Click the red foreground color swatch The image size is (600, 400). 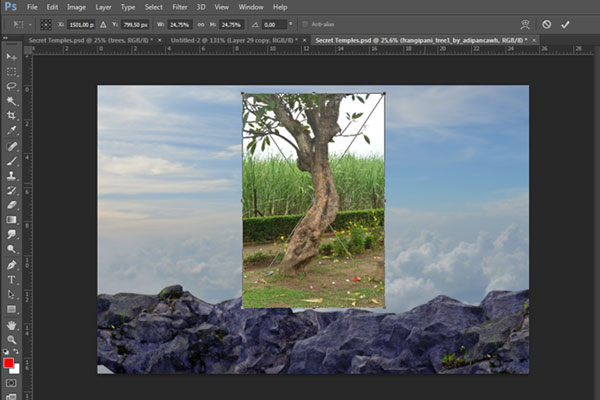(x=9, y=362)
